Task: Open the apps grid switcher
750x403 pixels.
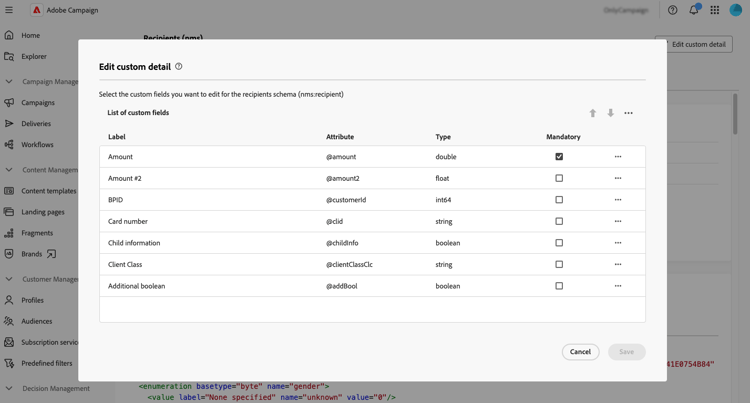Action: [715, 10]
